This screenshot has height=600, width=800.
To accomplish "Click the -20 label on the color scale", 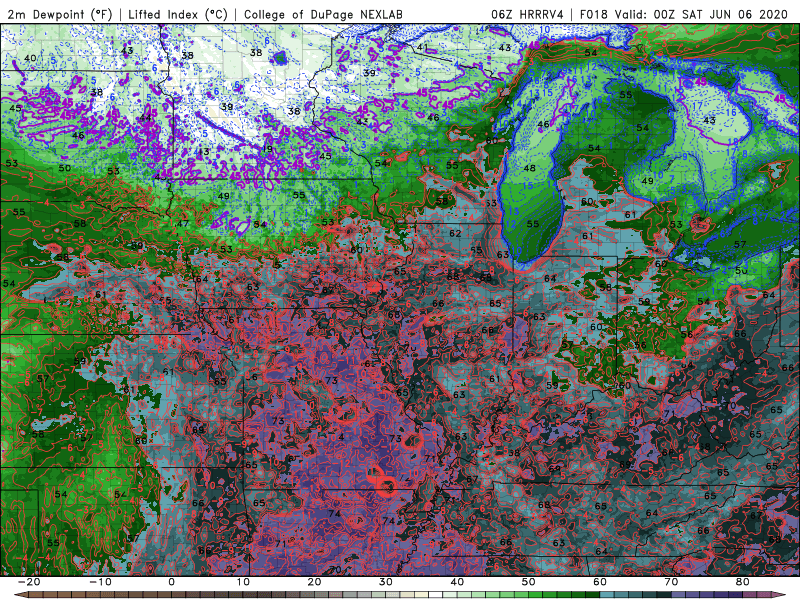I will [29, 582].
